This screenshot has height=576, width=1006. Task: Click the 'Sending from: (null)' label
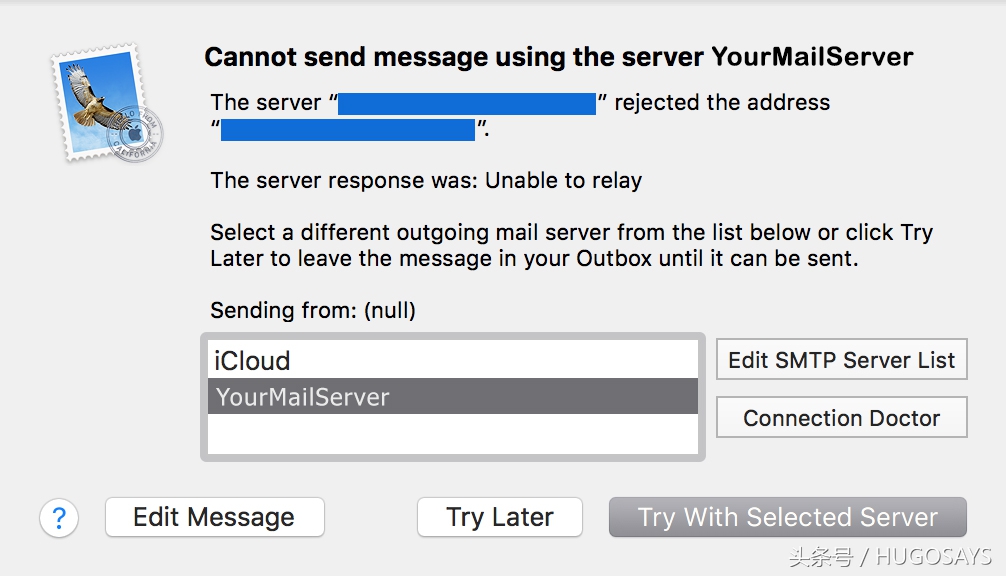pos(313,310)
